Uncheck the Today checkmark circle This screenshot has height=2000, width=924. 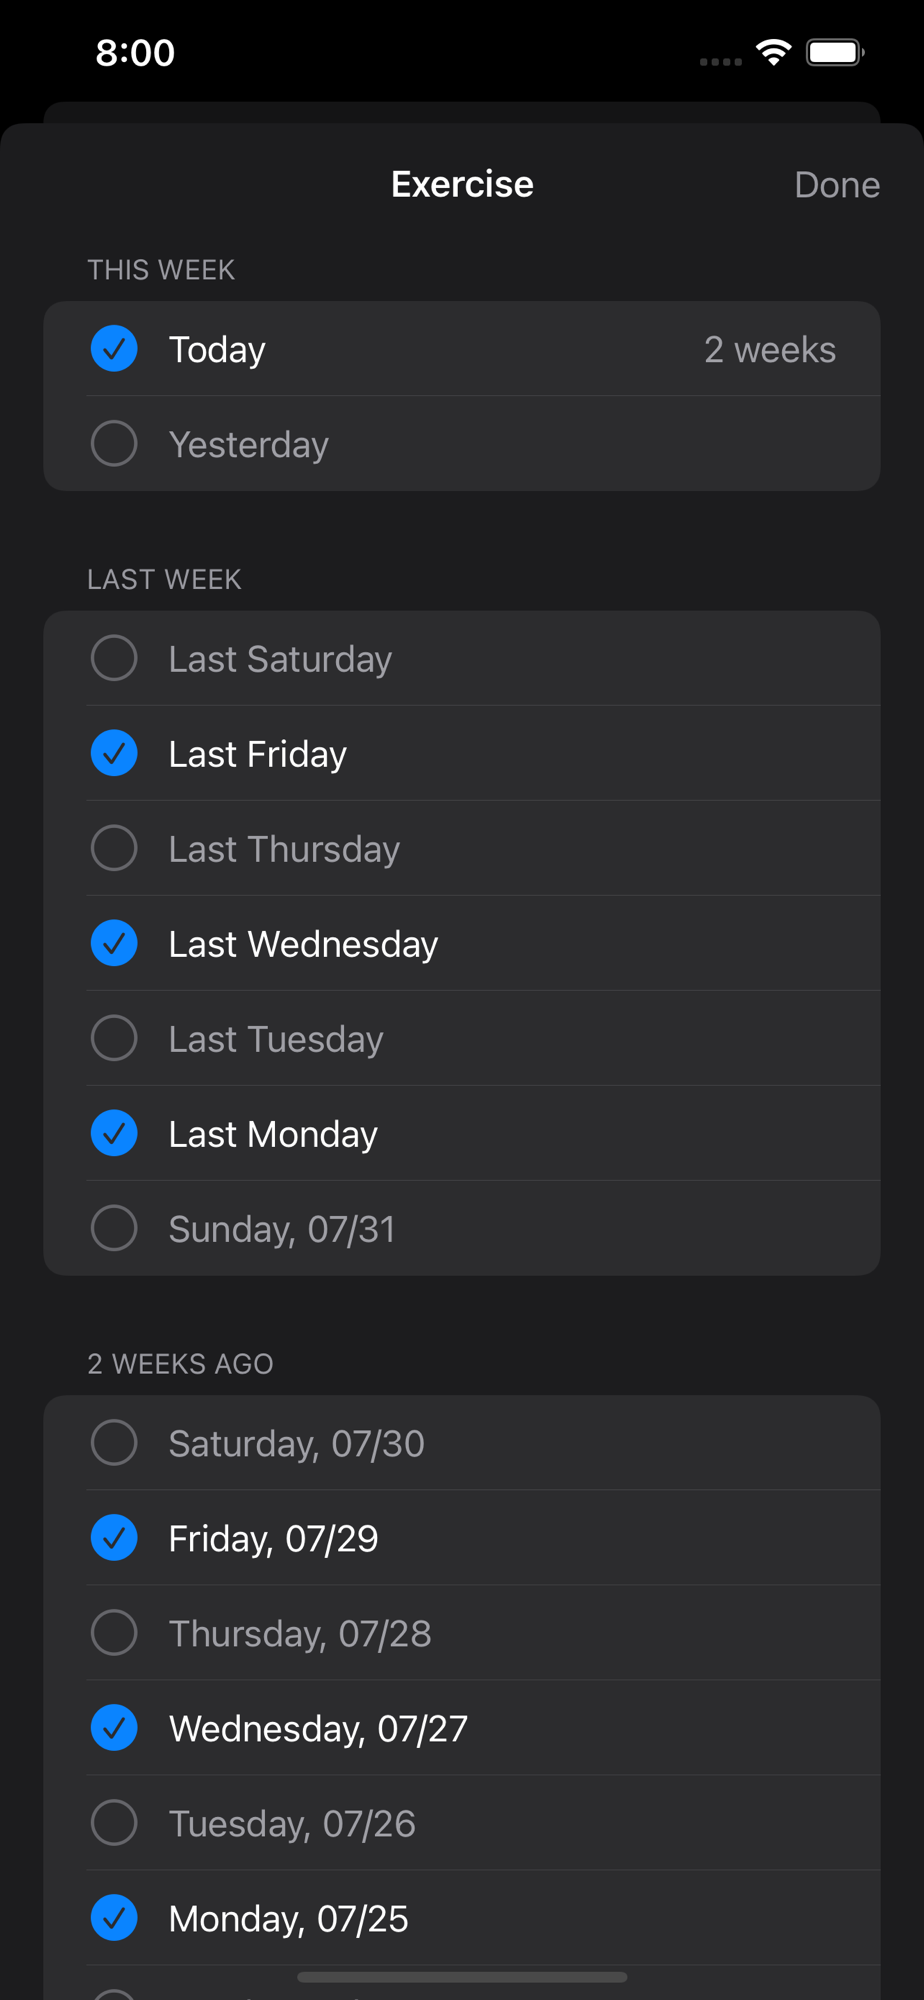pos(114,349)
